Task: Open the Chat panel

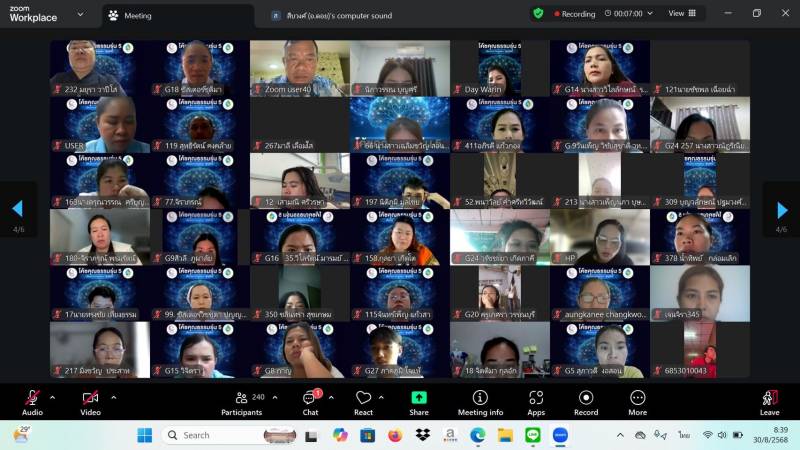Action: point(310,401)
